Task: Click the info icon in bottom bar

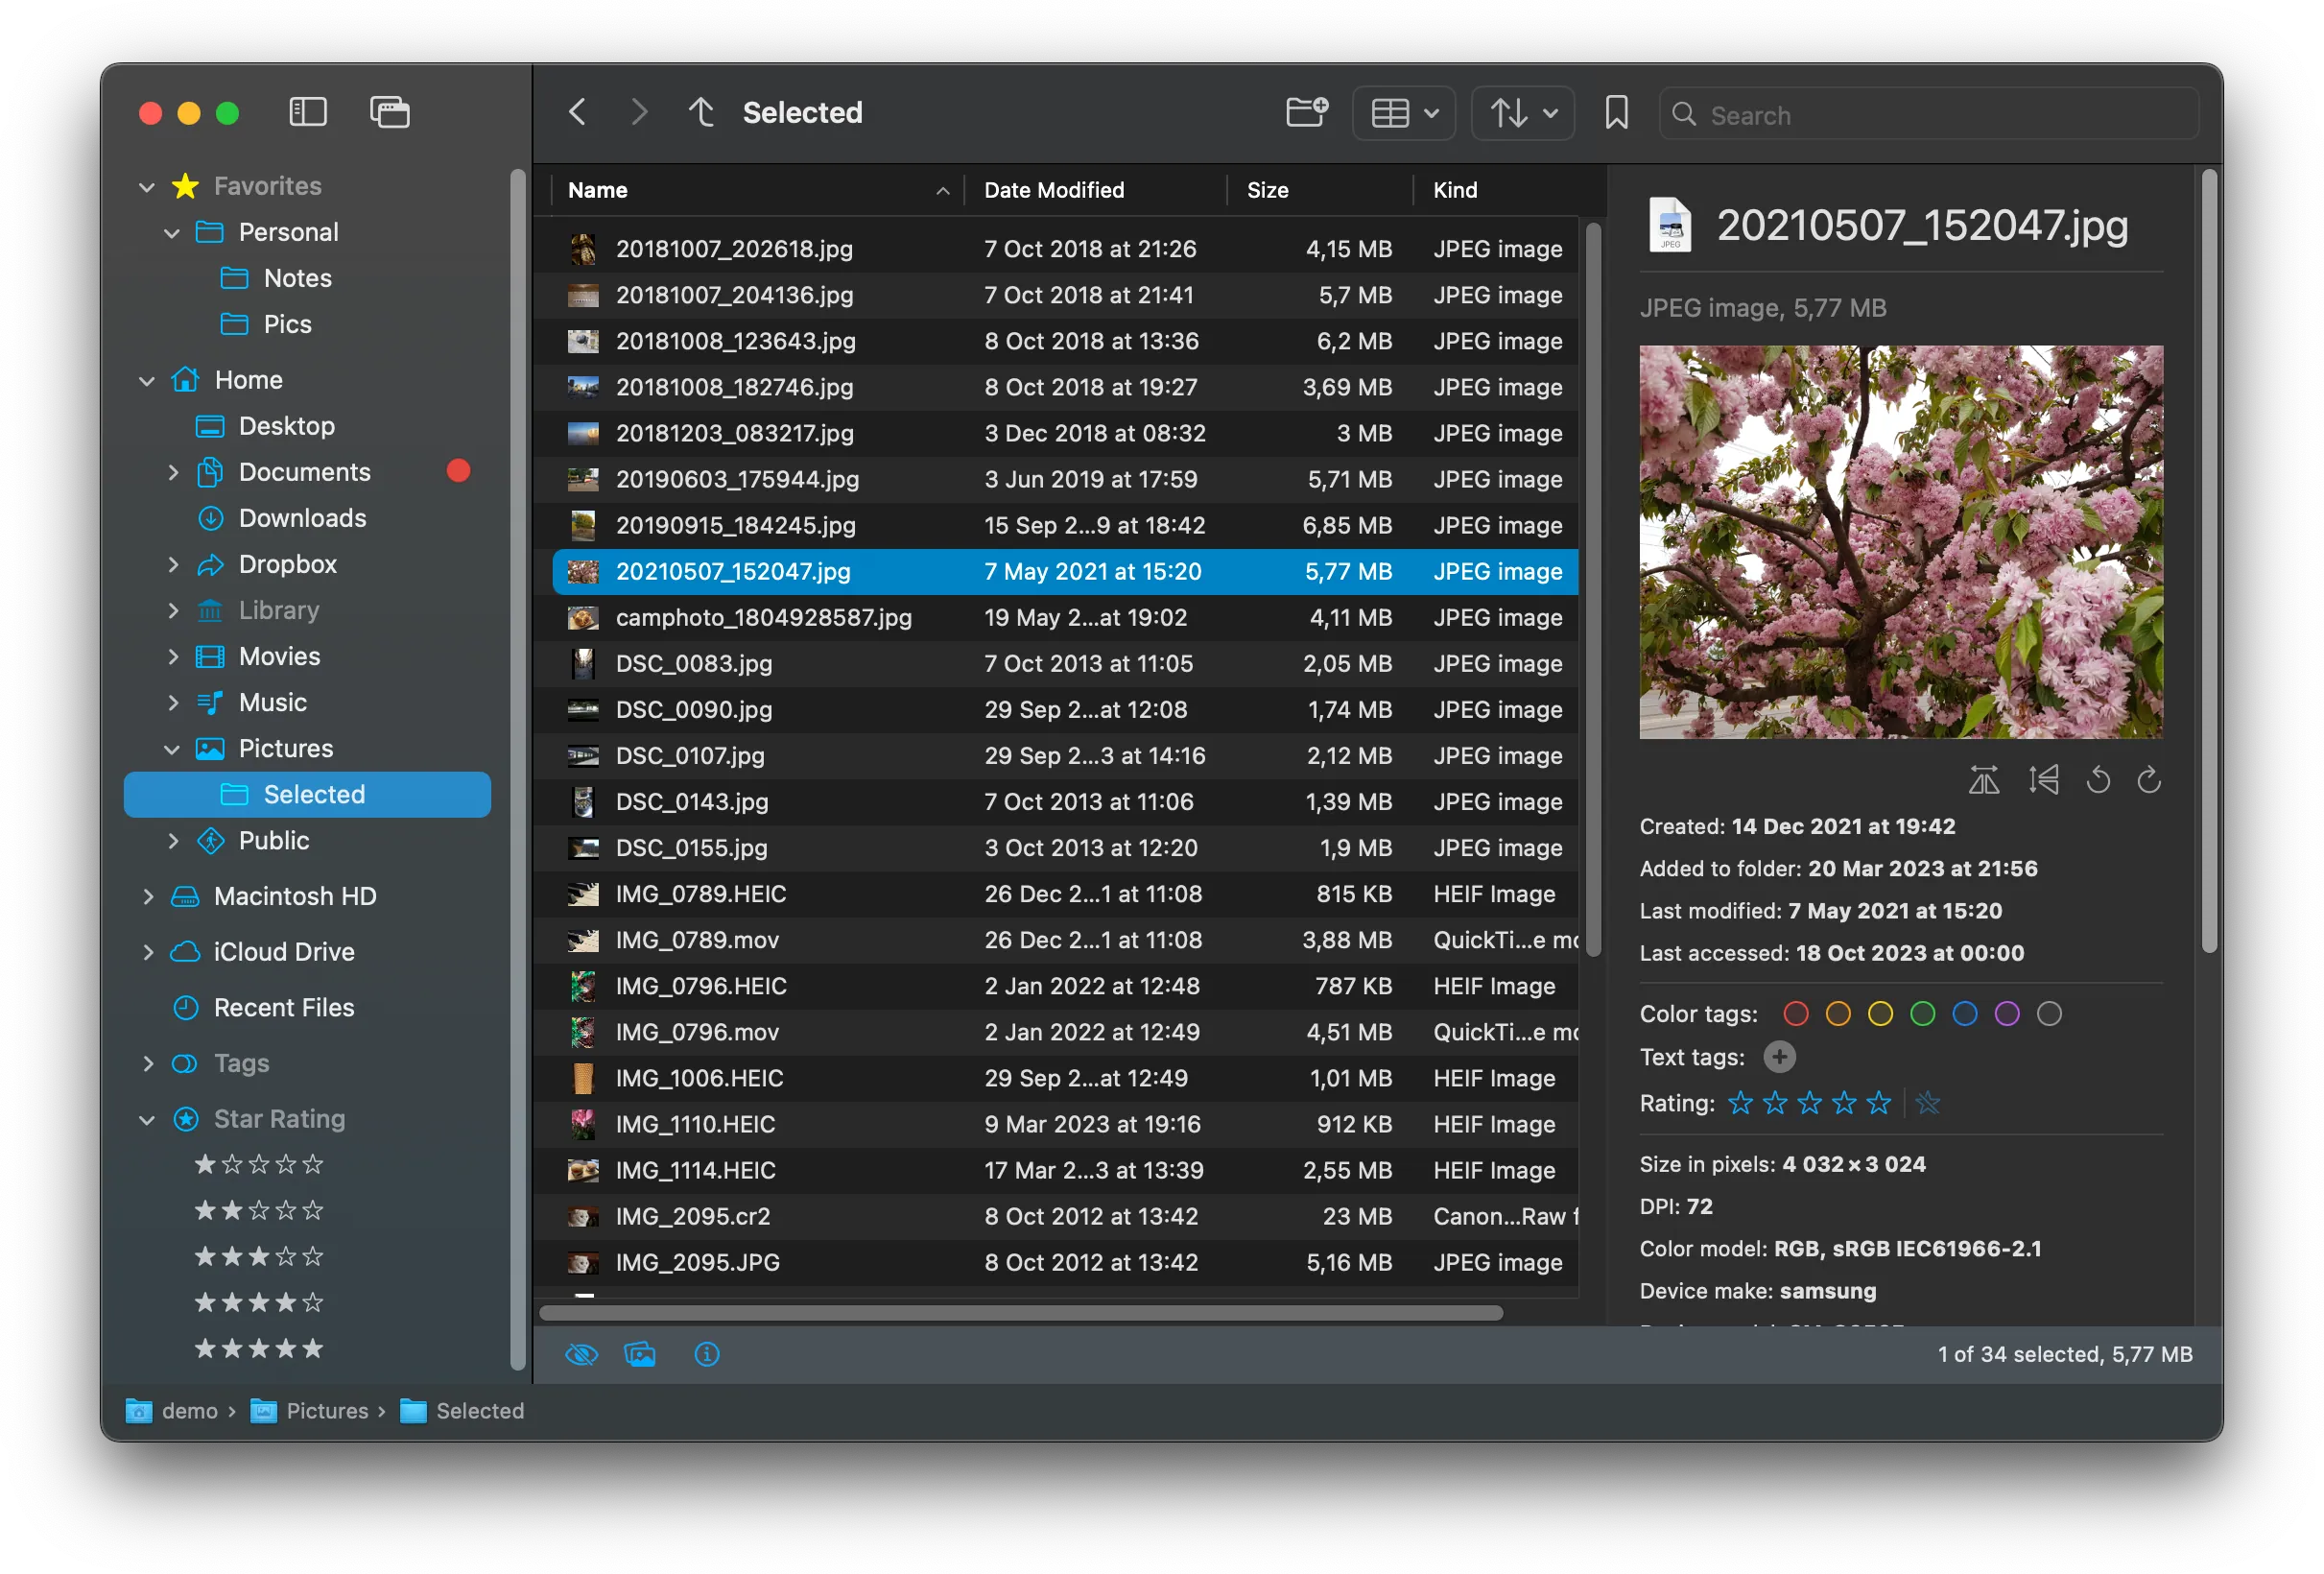Action: tap(707, 1354)
